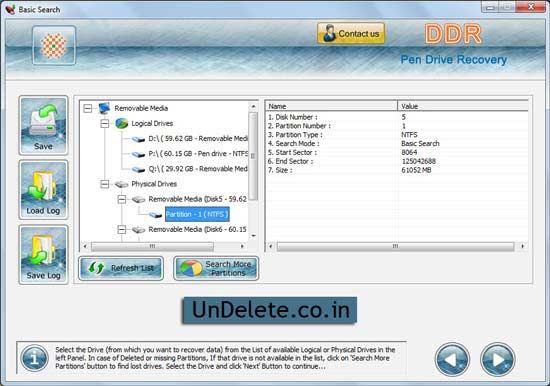Select the P:\ 60.15 GB Pen drive
550x386 pixels.
coord(198,154)
